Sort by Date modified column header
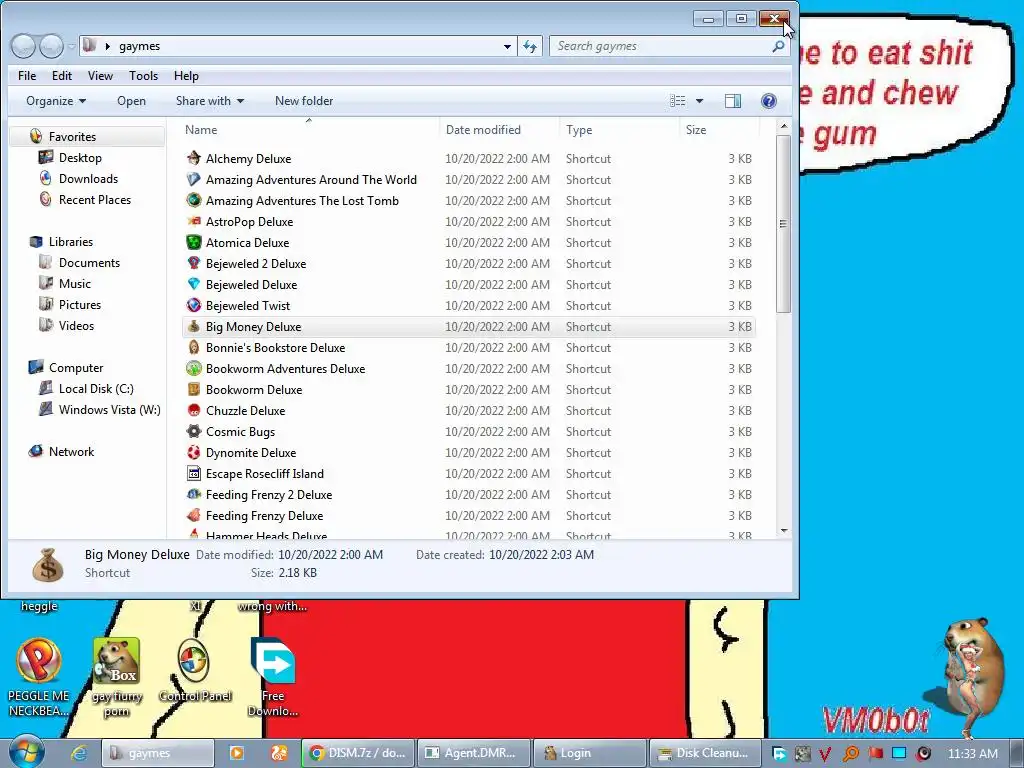The width and height of the screenshot is (1024, 768). pos(500,129)
